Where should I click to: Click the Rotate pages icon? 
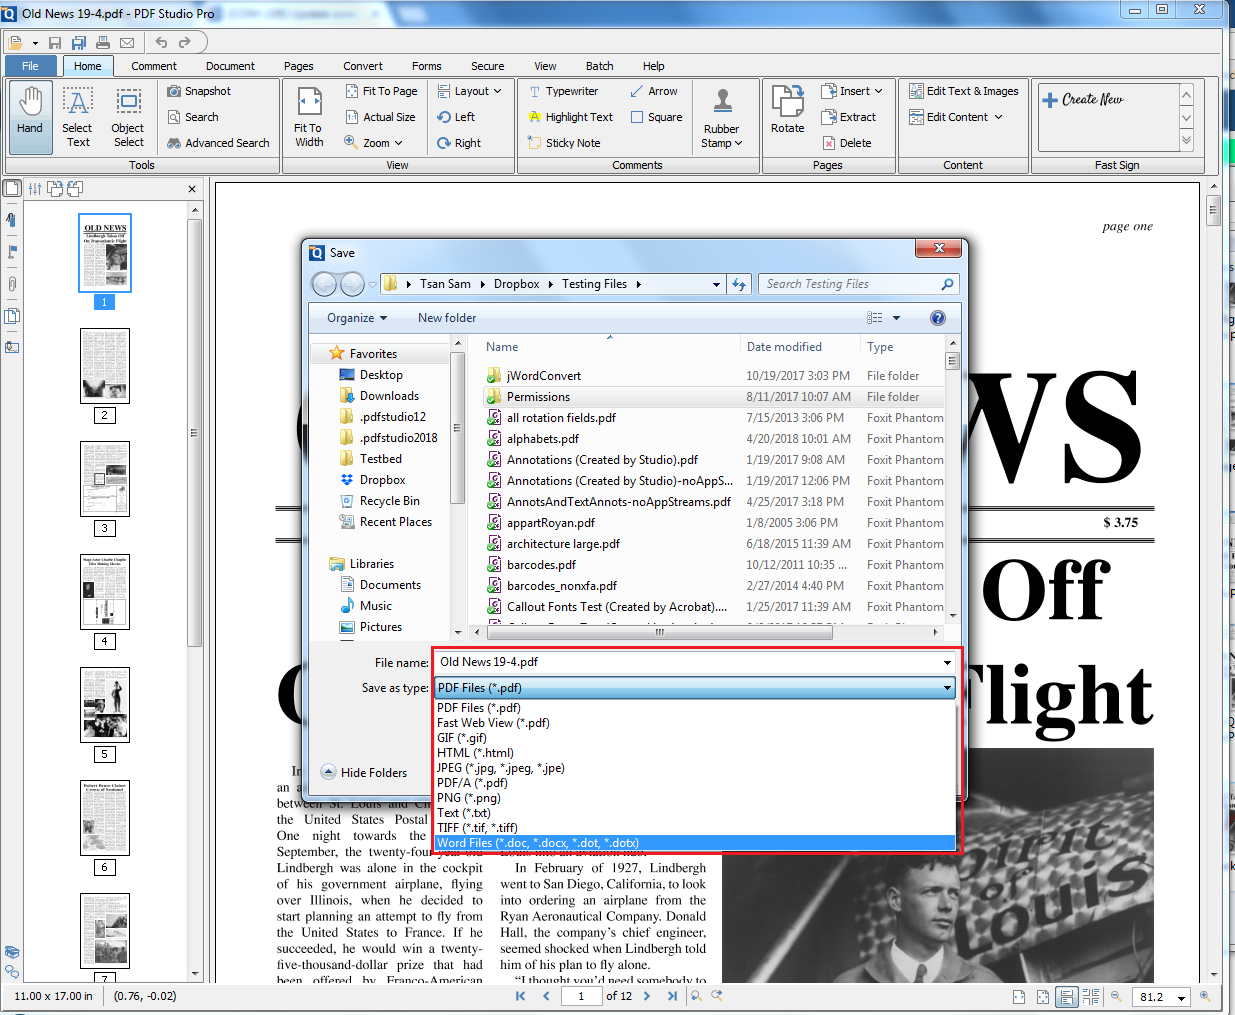pos(787,110)
